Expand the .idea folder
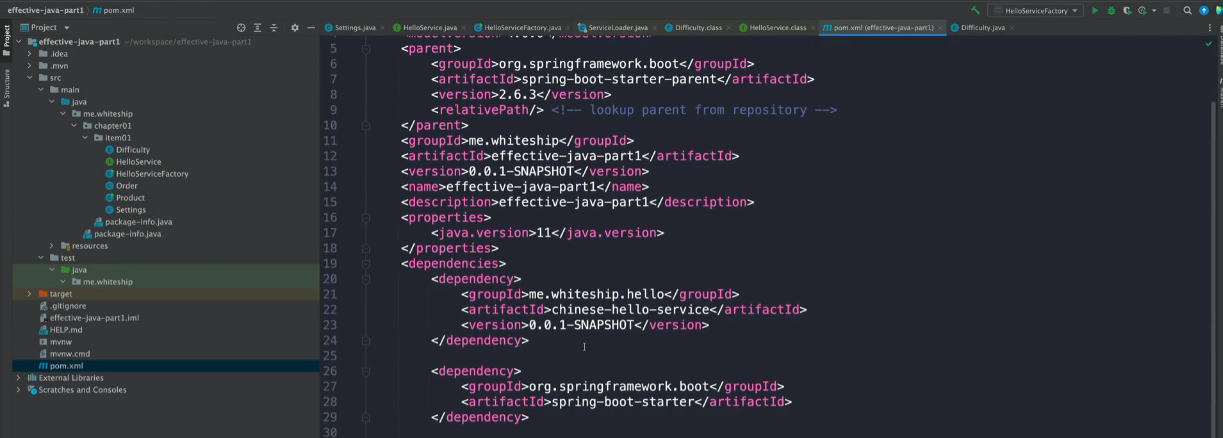Image resolution: width=1223 pixels, height=438 pixels. pyautogui.click(x=30, y=54)
